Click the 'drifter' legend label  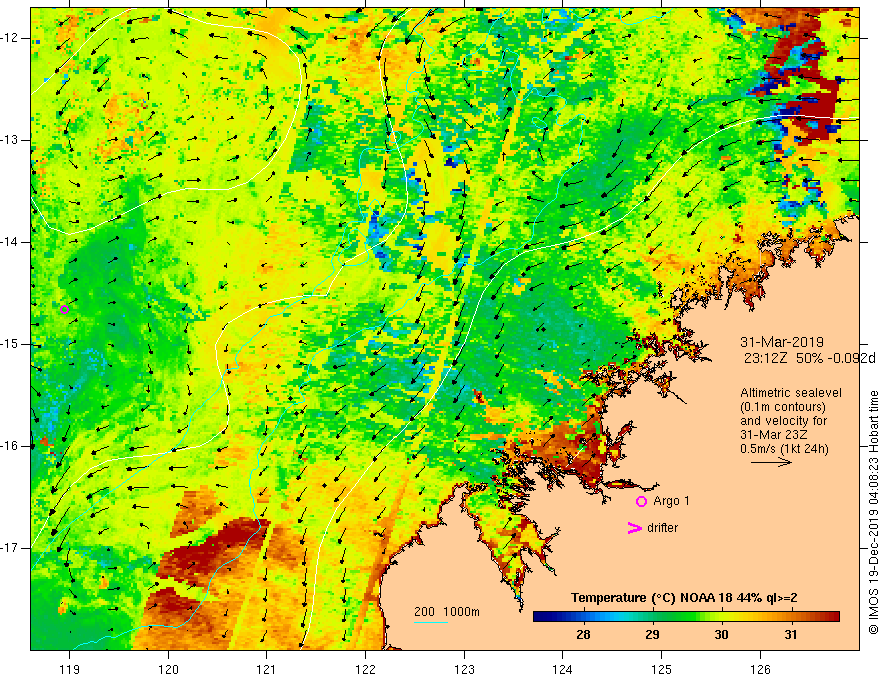pos(662,528)
